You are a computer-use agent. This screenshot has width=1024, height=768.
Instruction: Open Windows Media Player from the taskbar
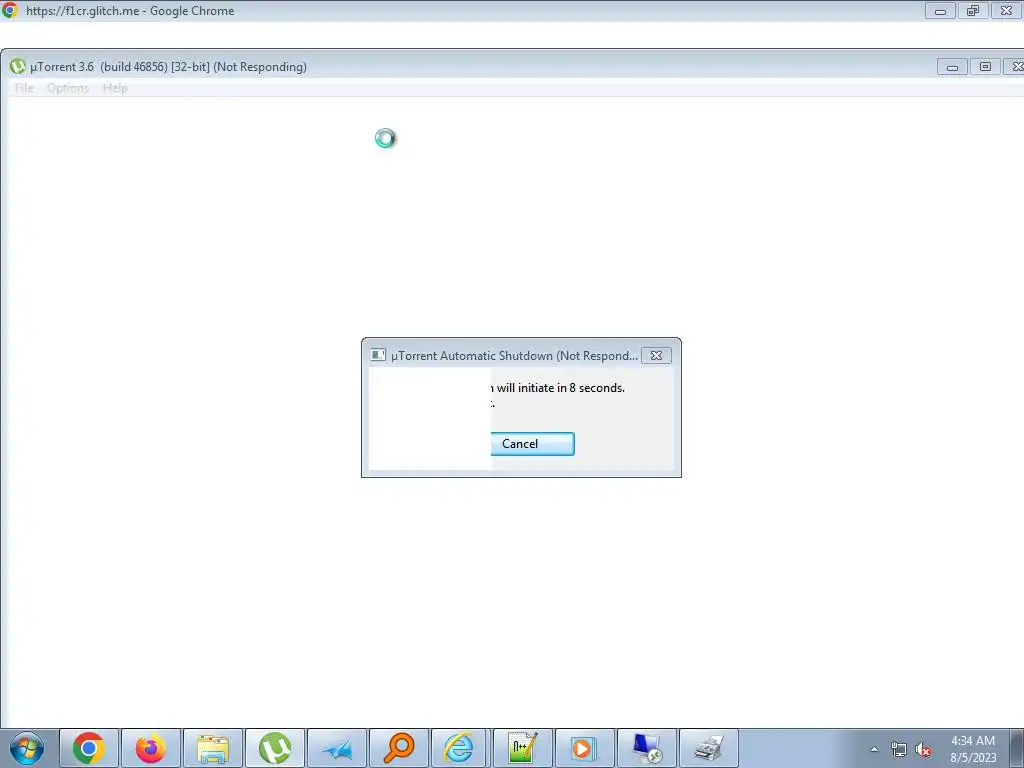pos(584,748)
